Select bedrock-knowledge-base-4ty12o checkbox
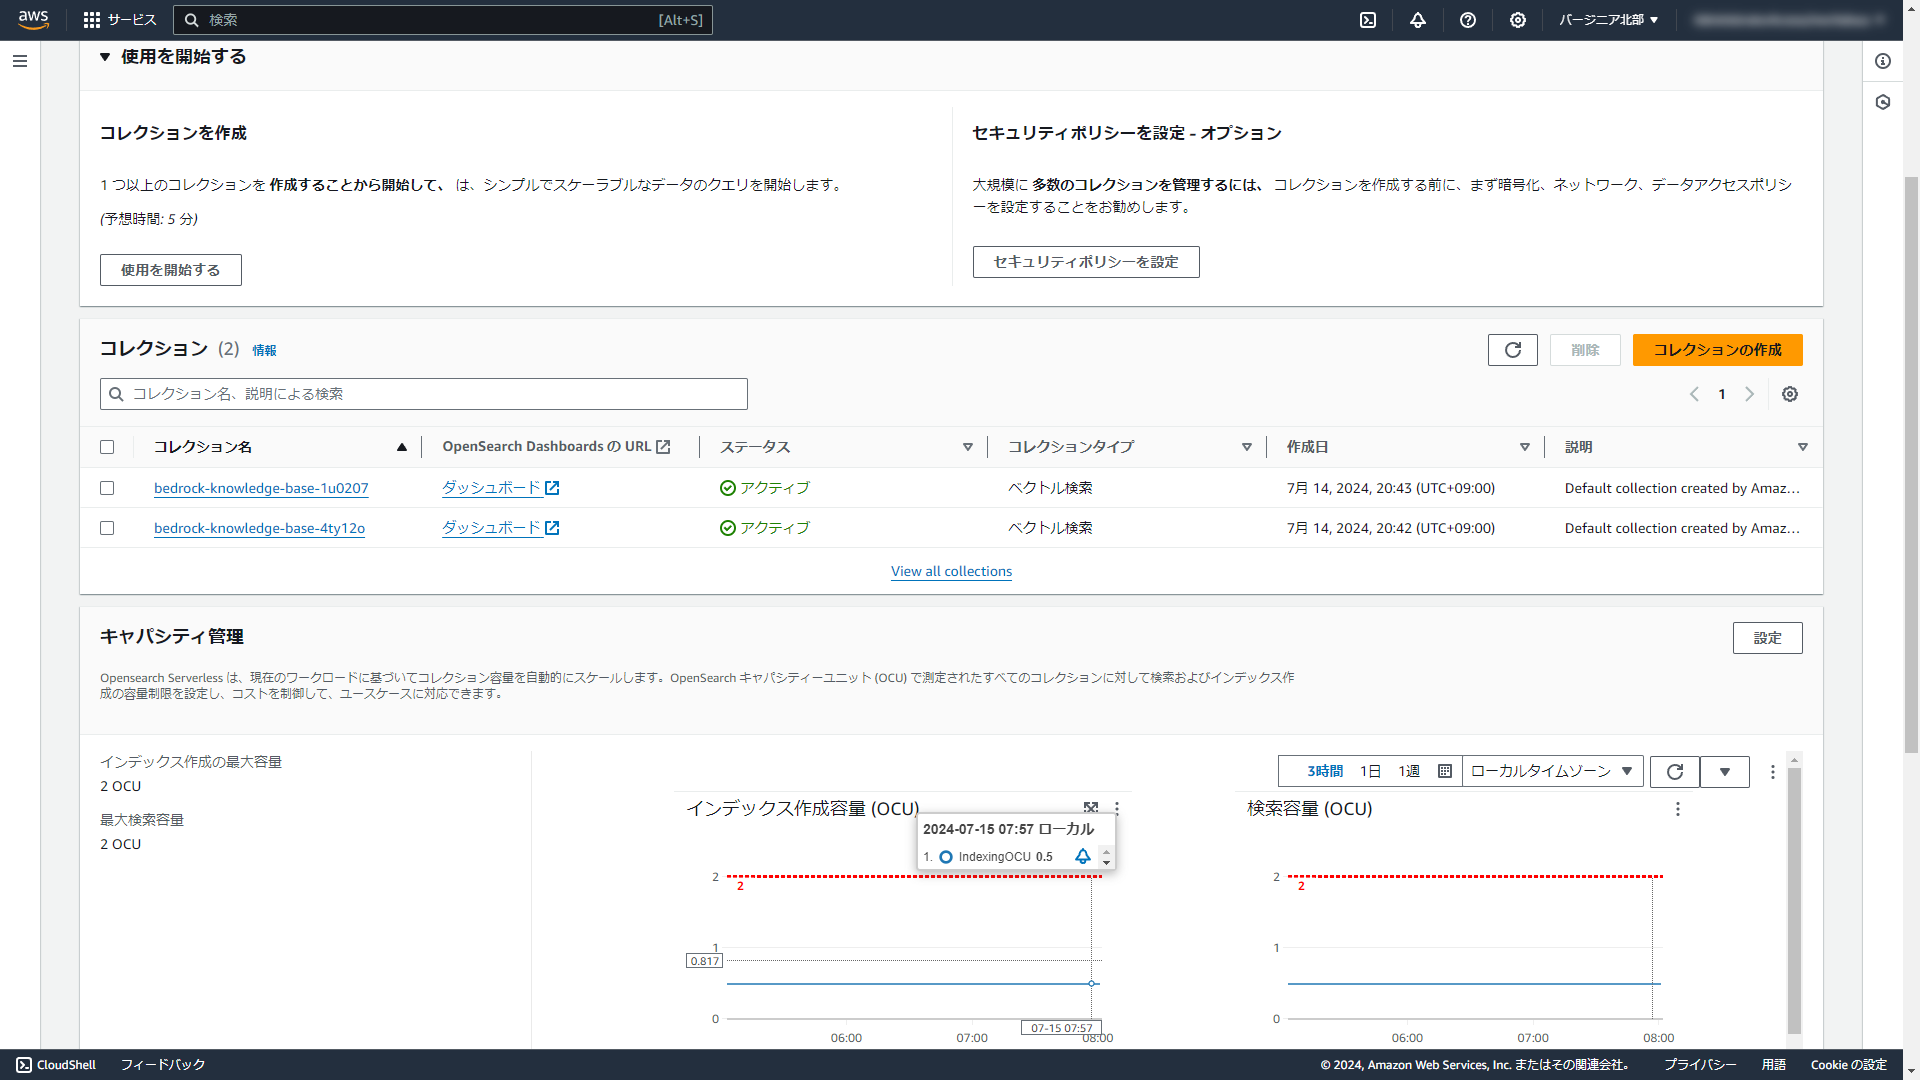The width and height of the screenshot is (1920, 1080). click(107, 528)
